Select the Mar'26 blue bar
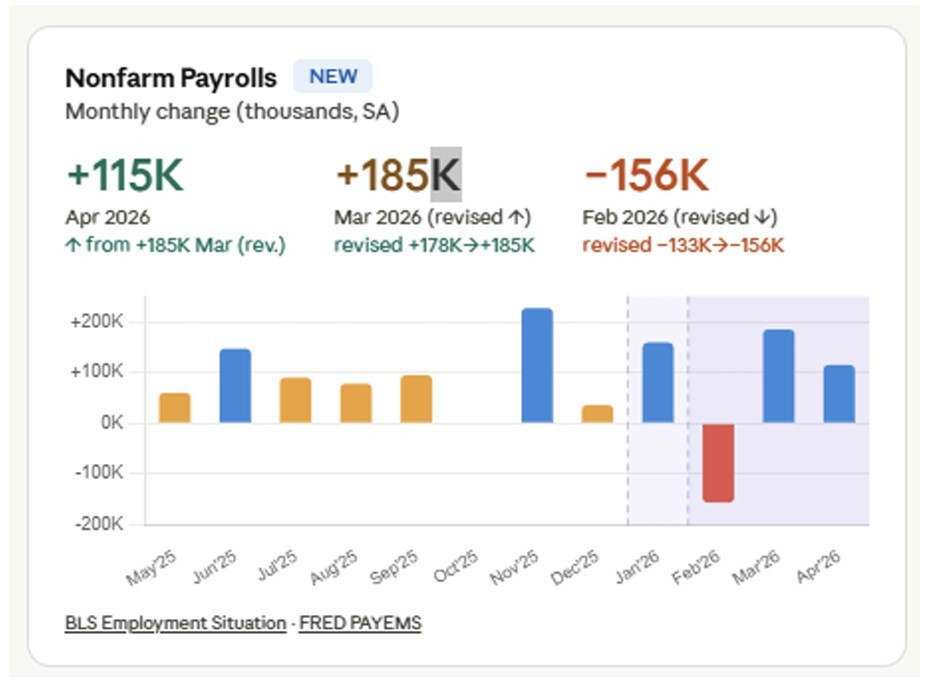The height and width of the screenshot is (690, 926). pyautogui.click(x=779, y=376)
